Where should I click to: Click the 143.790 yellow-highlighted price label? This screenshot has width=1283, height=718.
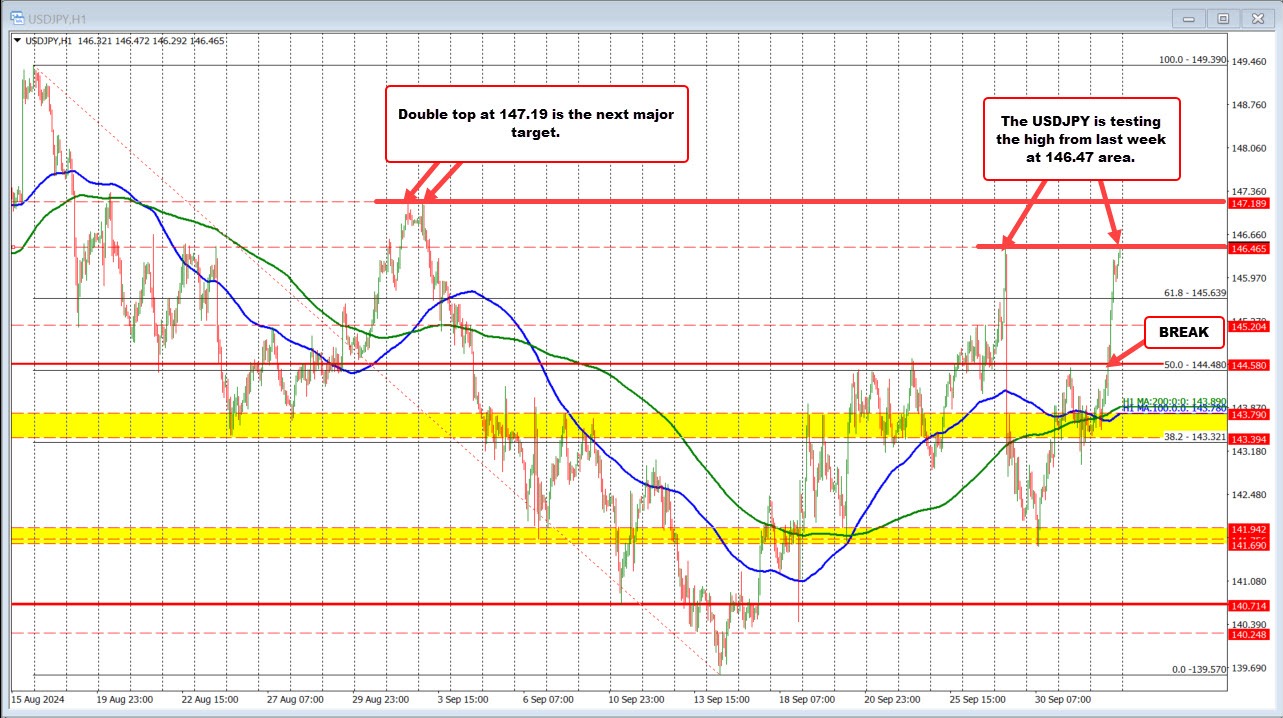pyautogui.click(x=1248, y=415)
